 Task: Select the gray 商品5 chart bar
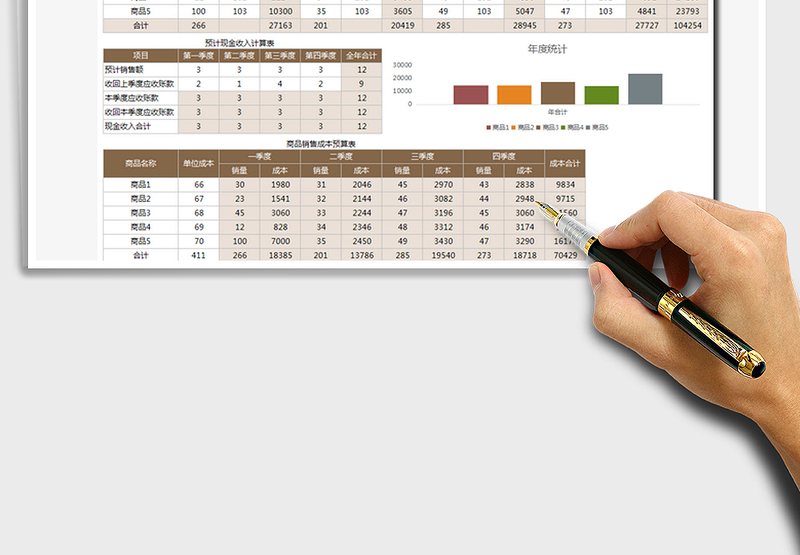pos(645,89)
